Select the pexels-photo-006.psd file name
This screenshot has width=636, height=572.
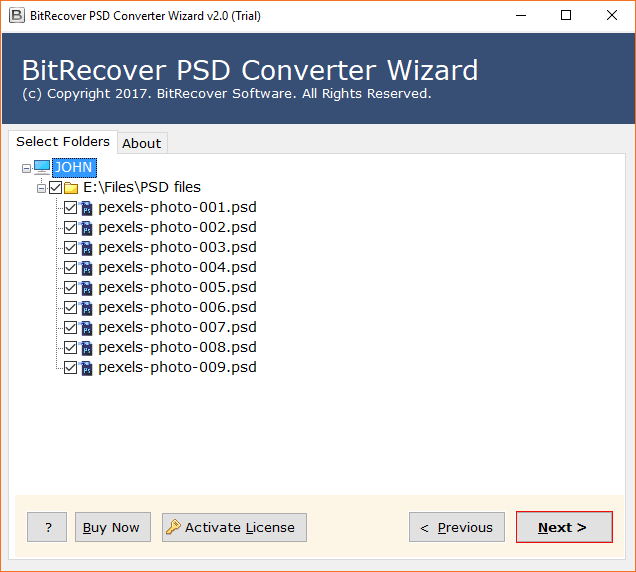tap(177, 307)
